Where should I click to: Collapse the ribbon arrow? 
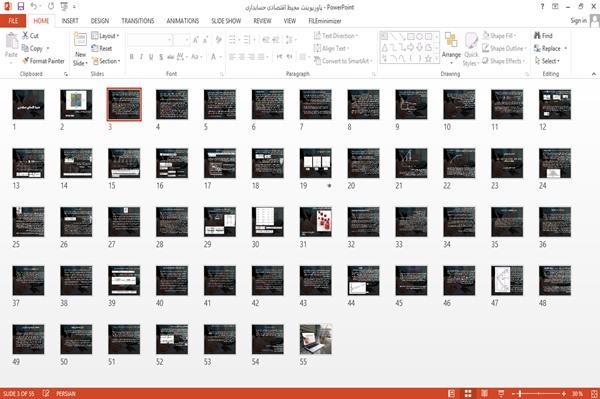(593, 74)
